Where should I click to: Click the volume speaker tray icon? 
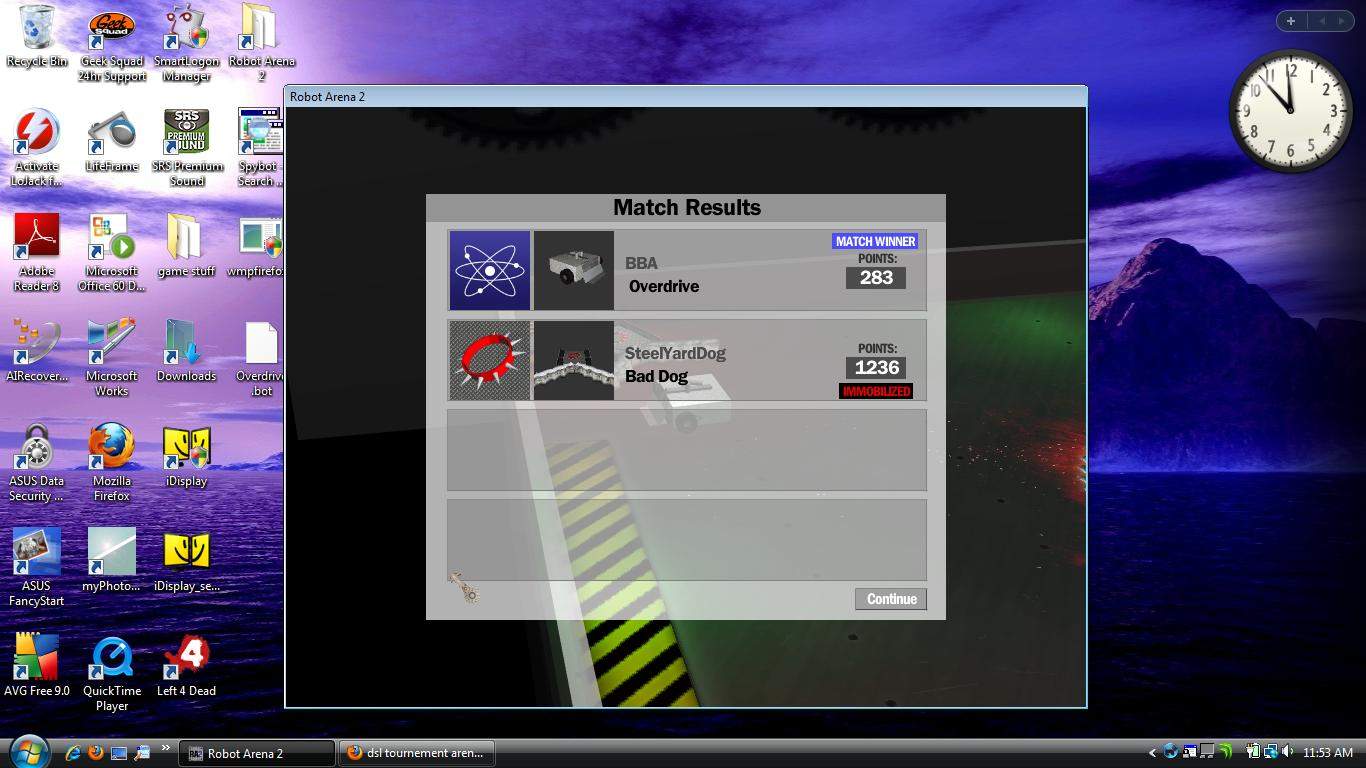tap(1287, 752)
